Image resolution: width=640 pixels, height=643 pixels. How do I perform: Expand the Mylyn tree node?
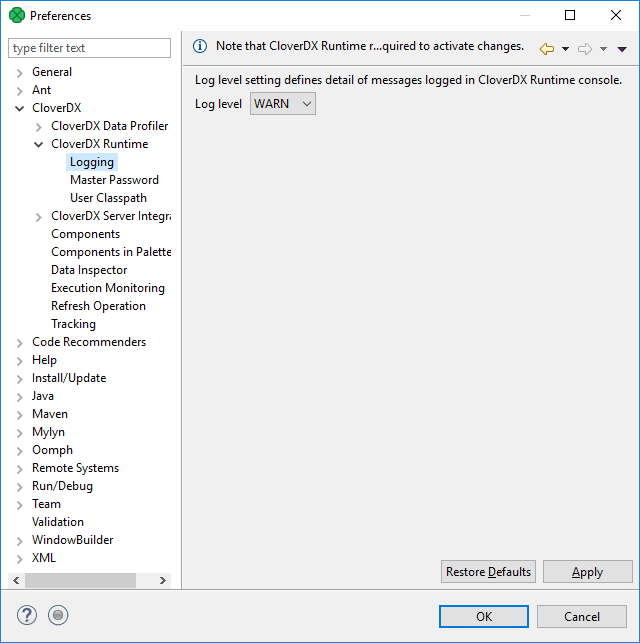click(20, 433)
